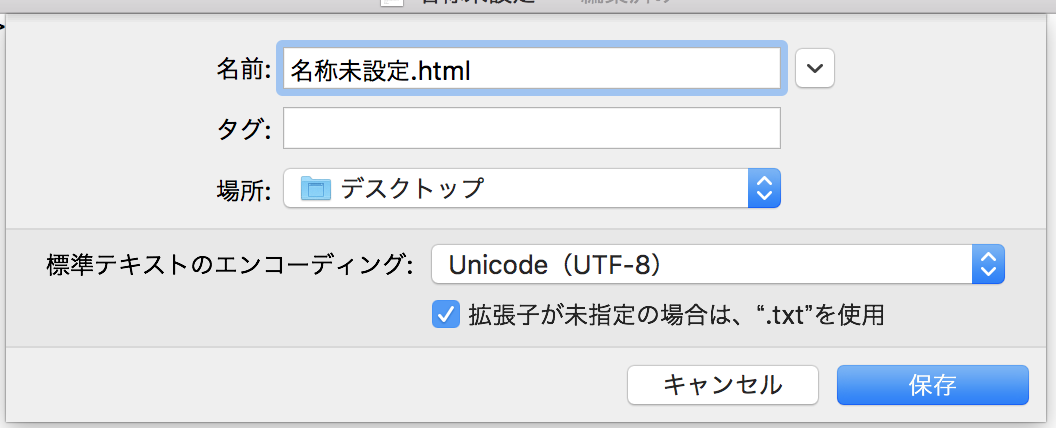Click into the 名前 filename field
Viewport: 1056px width, 428px height.
[620, 70]
